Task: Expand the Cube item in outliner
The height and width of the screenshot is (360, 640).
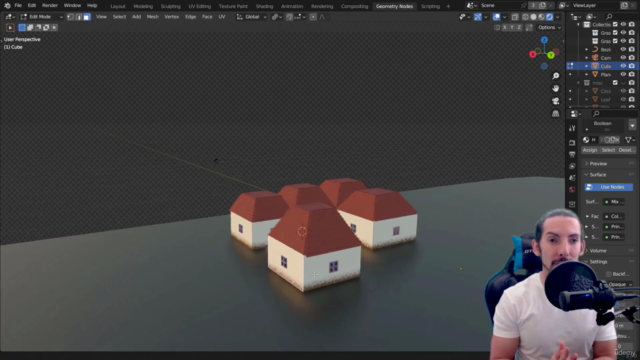Action: (587, 66)
